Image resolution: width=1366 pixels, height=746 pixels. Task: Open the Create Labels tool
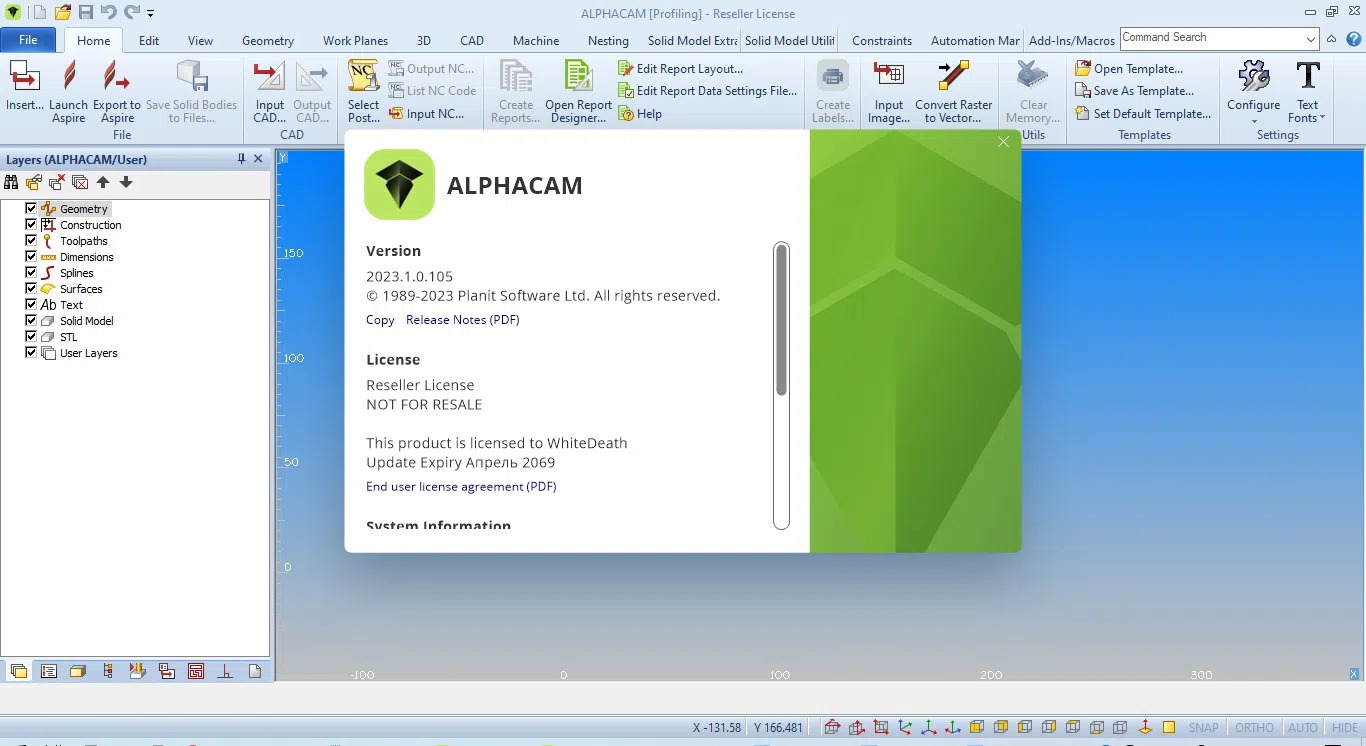click(x=832, y=90)
